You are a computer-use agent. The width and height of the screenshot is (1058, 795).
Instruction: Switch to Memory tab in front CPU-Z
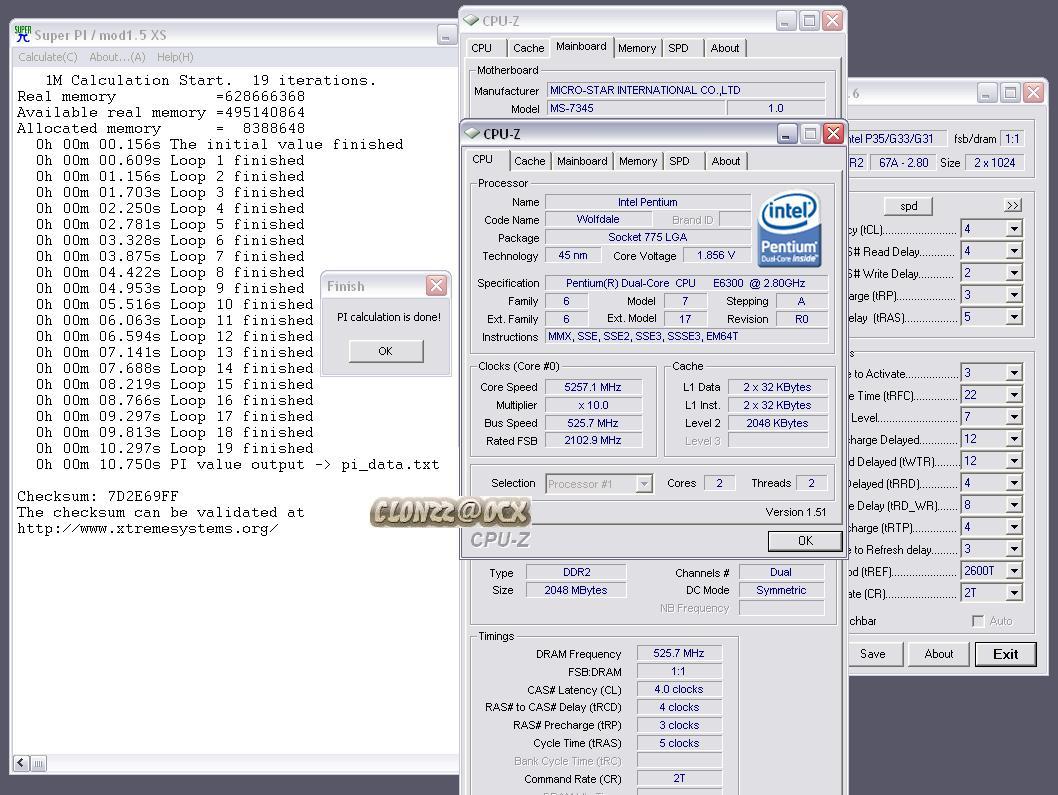pos(638,161)
